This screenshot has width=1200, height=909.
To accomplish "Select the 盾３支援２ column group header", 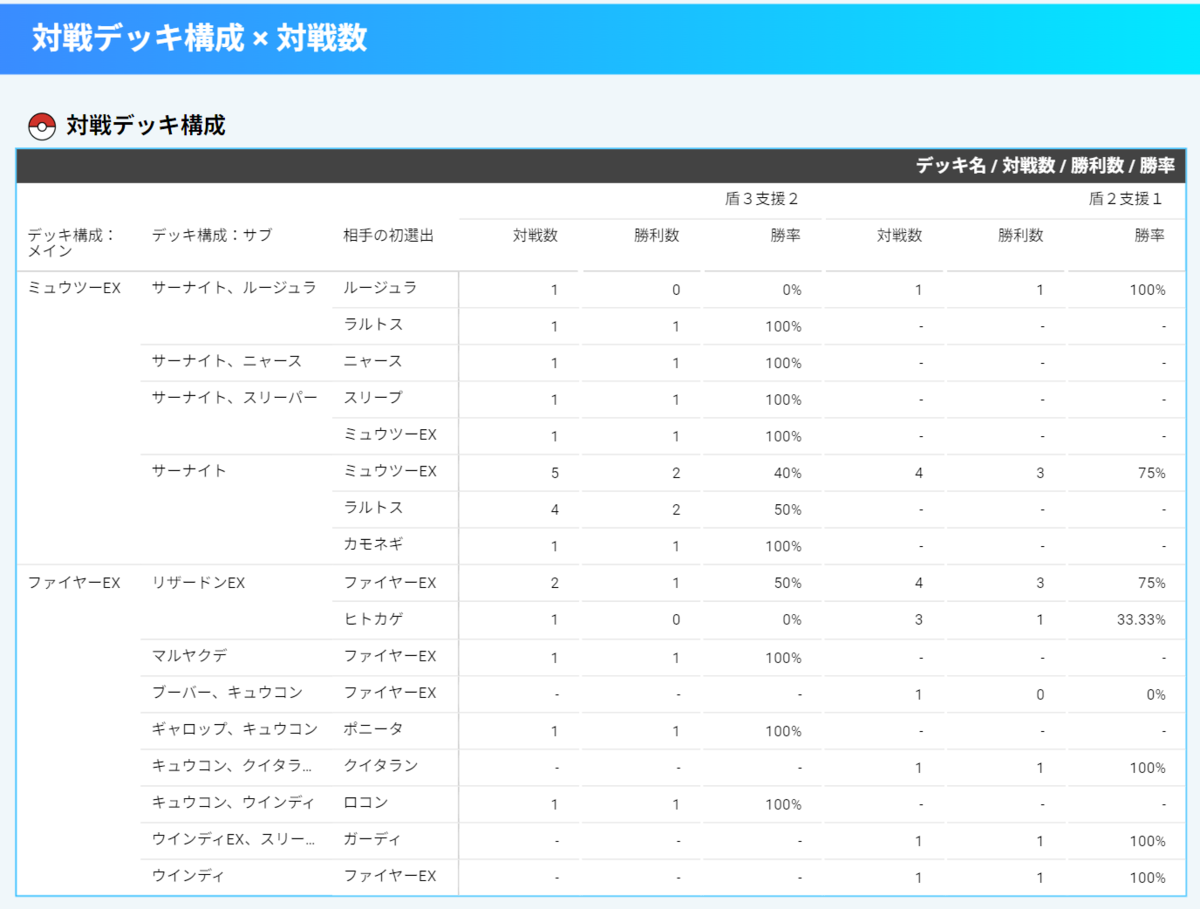I will pyautogui.click(x=762, y=199).
